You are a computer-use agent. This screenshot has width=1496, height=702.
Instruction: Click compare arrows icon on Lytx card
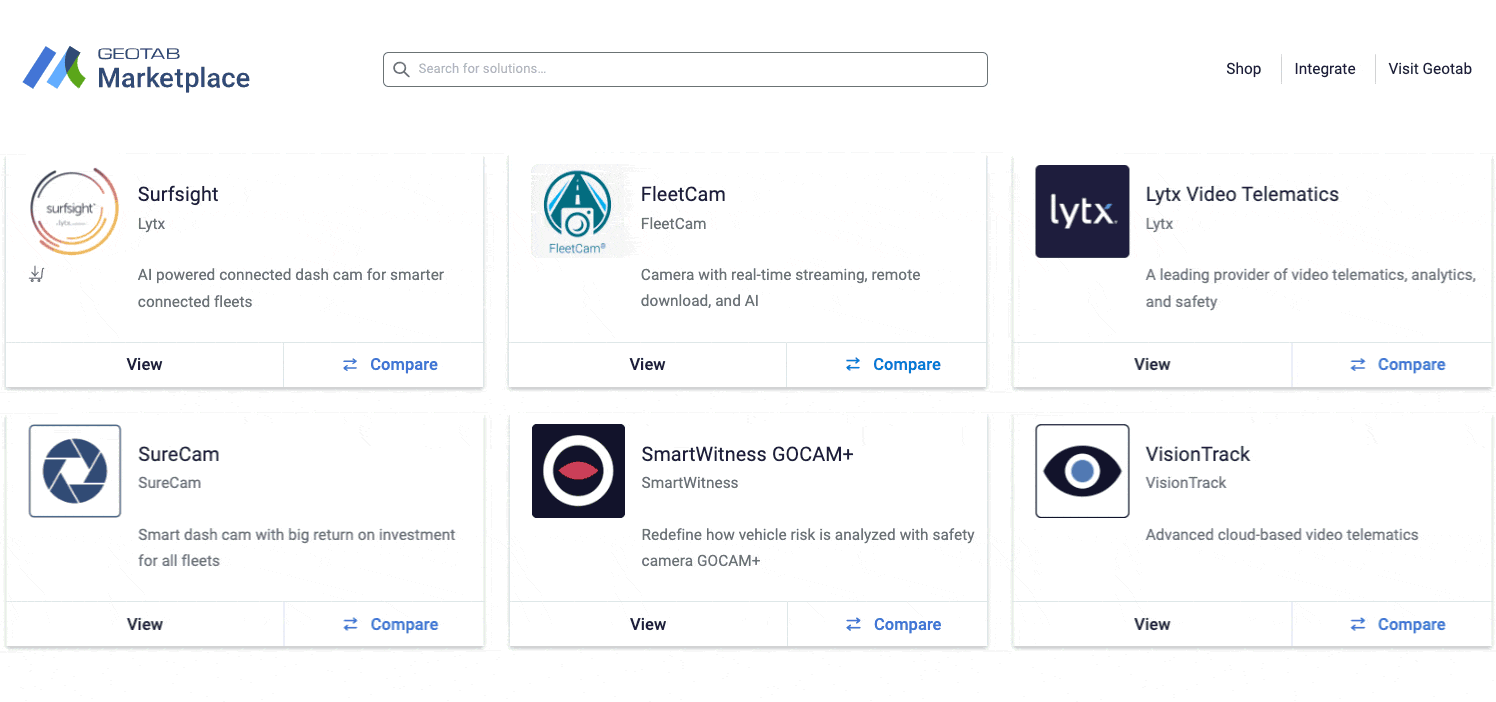click(1358, 365)
